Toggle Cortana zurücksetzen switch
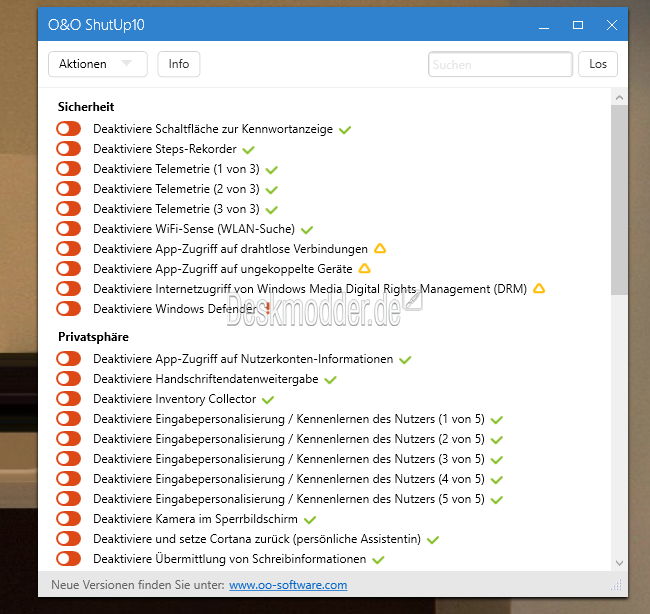This screenshot has height=614, width=650. click(69, 539)
